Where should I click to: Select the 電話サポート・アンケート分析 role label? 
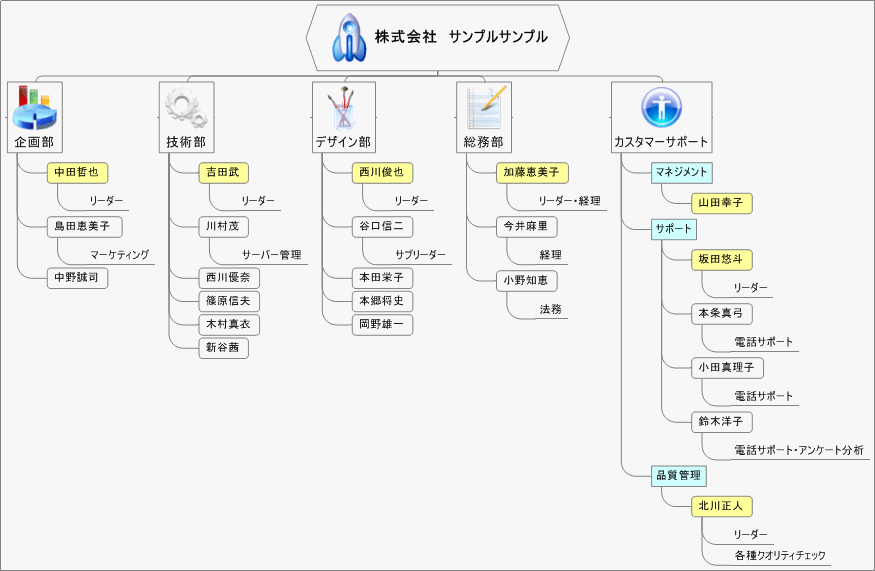[798, 451]
